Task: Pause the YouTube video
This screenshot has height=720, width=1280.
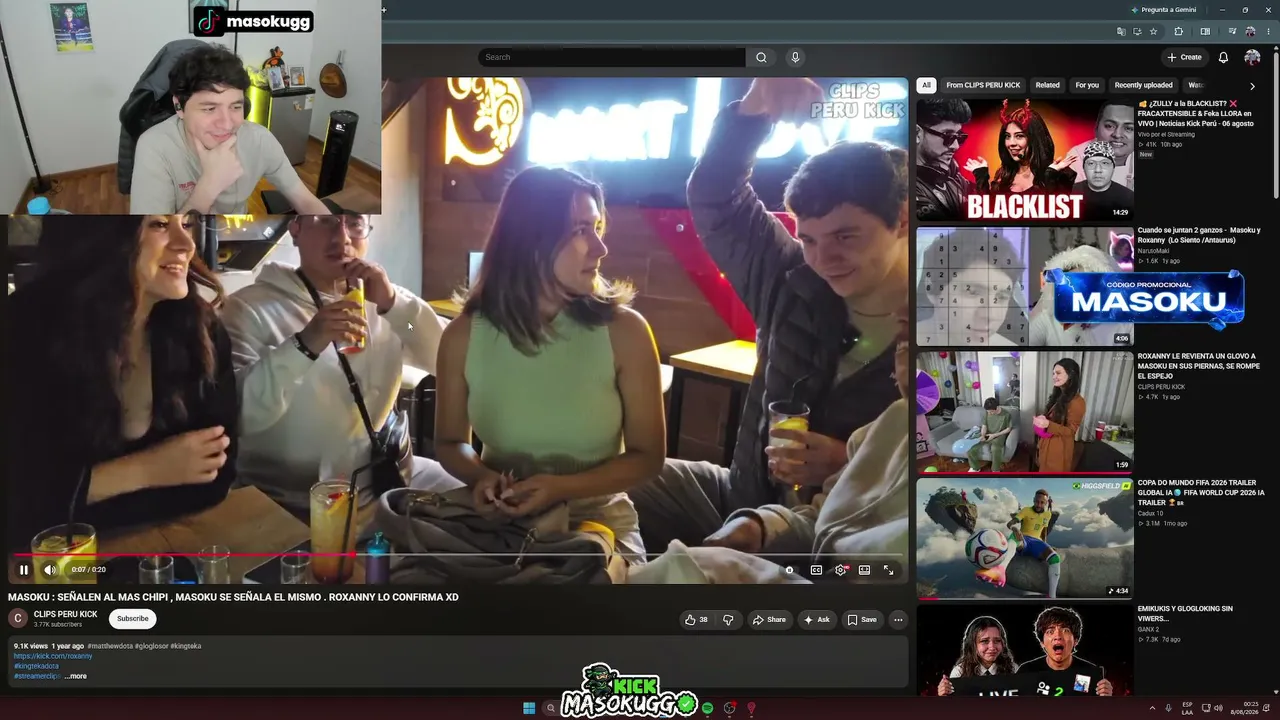Action: (x=24, y=570)
